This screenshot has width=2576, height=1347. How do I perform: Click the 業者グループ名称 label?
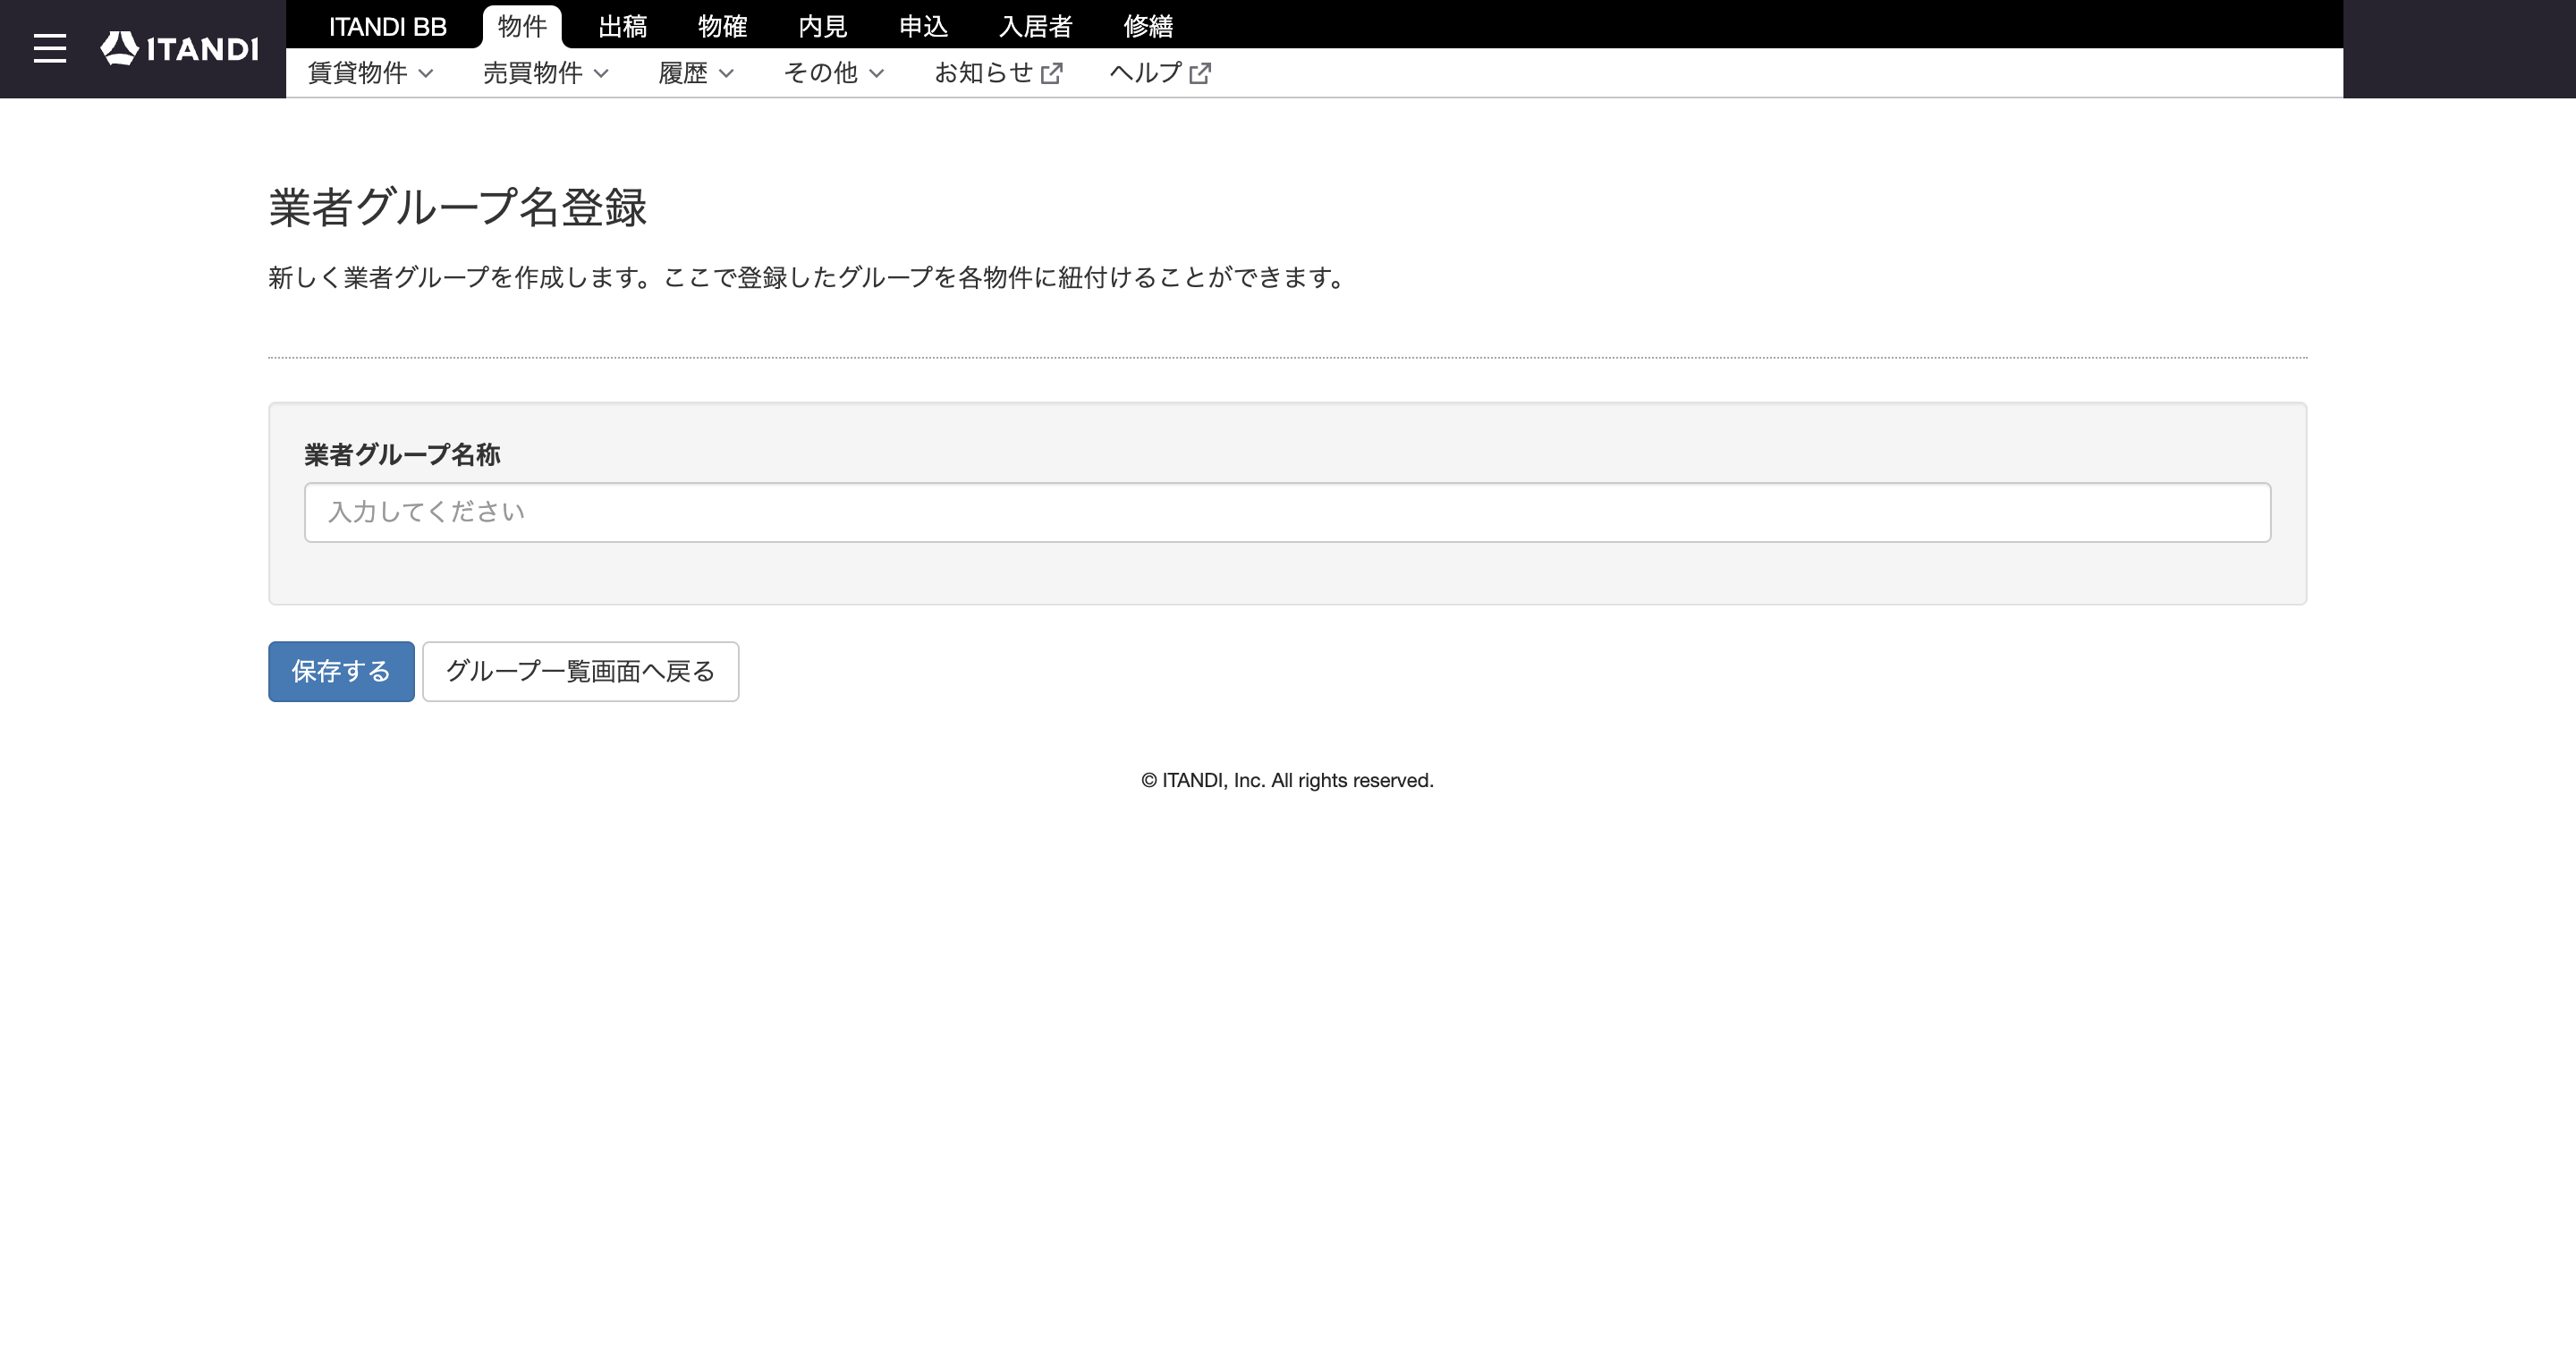[x=402, y=455]
